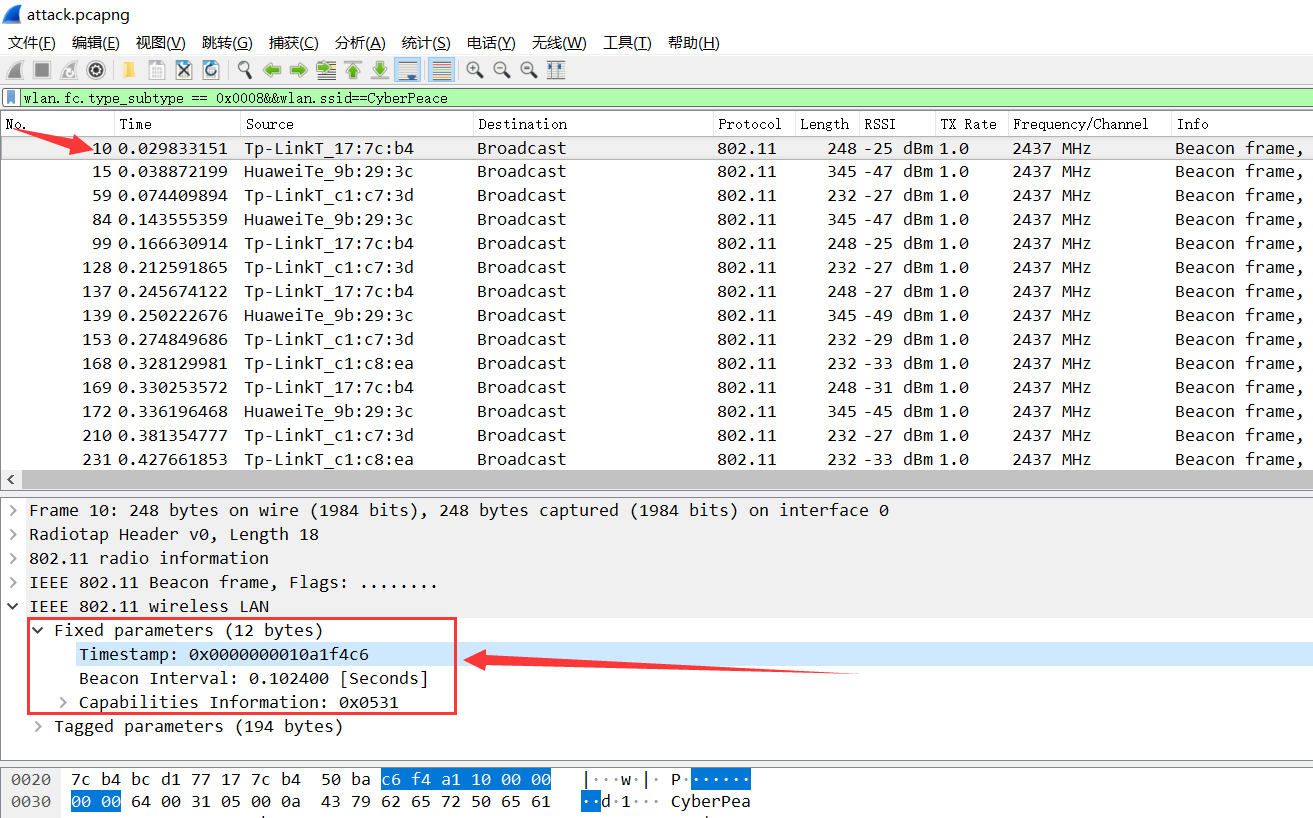Jump to the first packet icon
This screenshot has height=818, width=1313.
pos(353,70)
